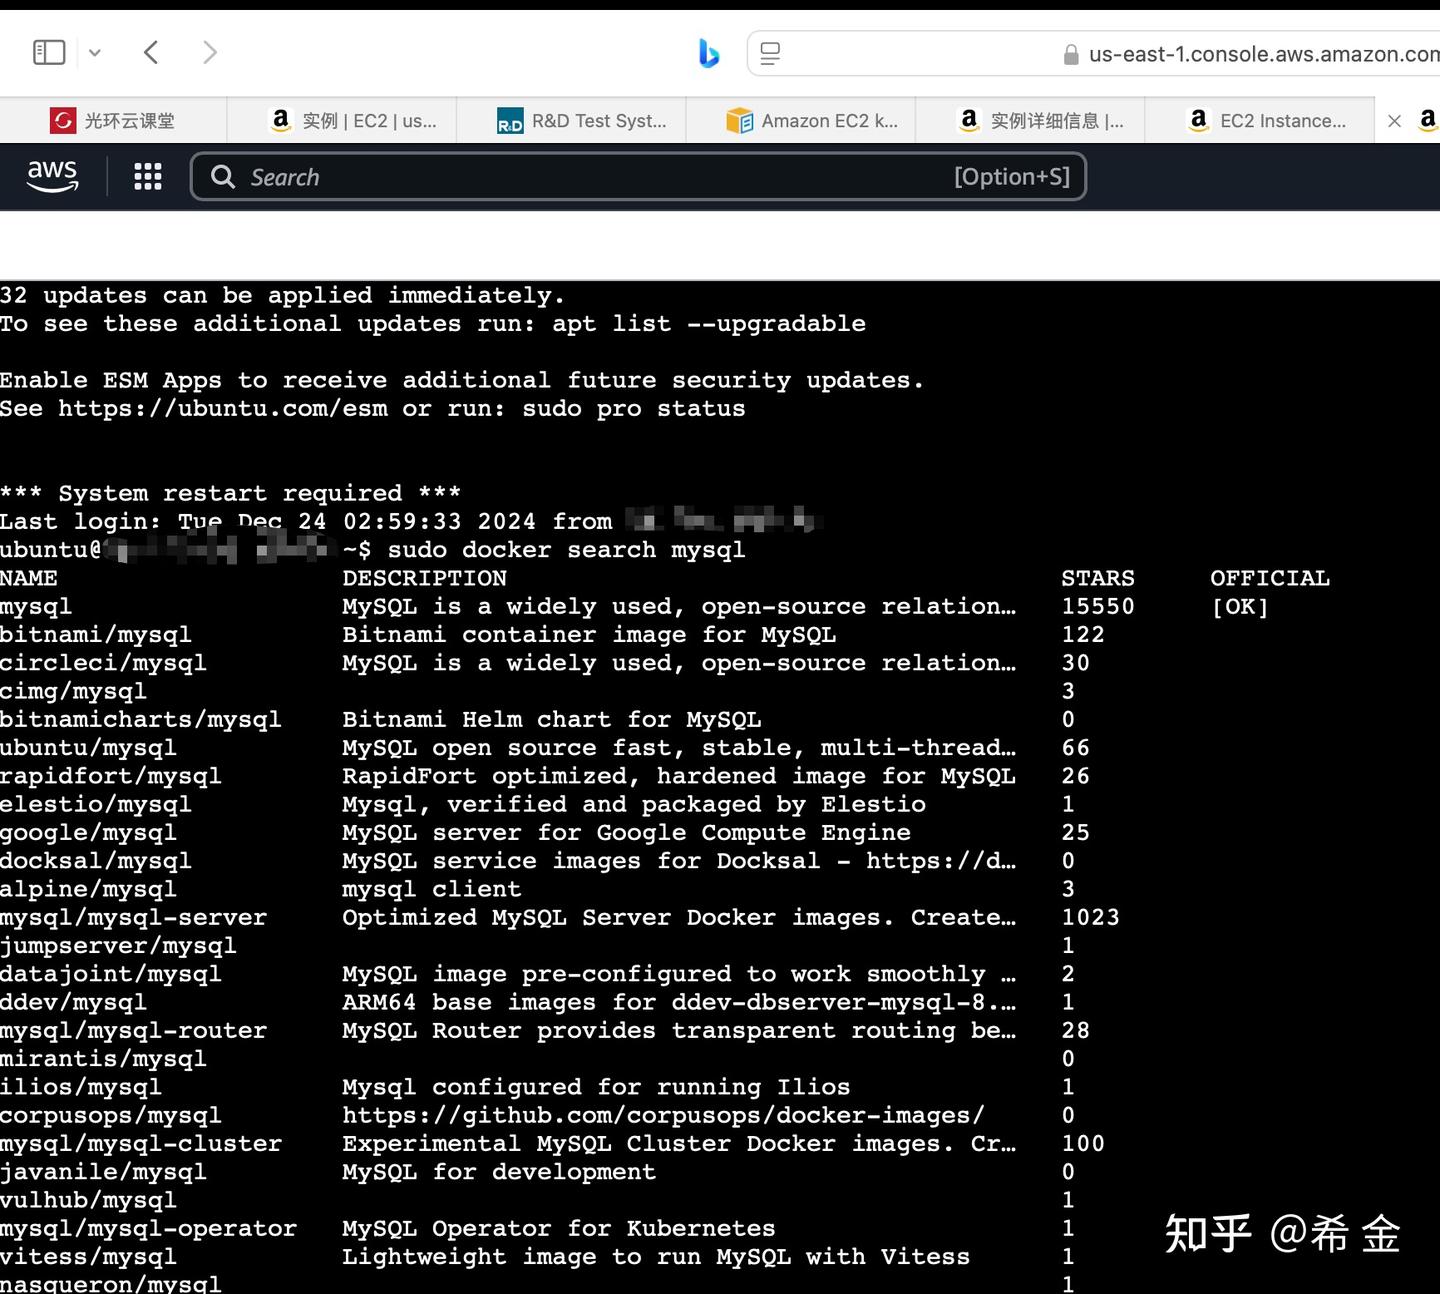
Task: Click the magnifier icon in the AWS search bar
Action: [223, 176]
